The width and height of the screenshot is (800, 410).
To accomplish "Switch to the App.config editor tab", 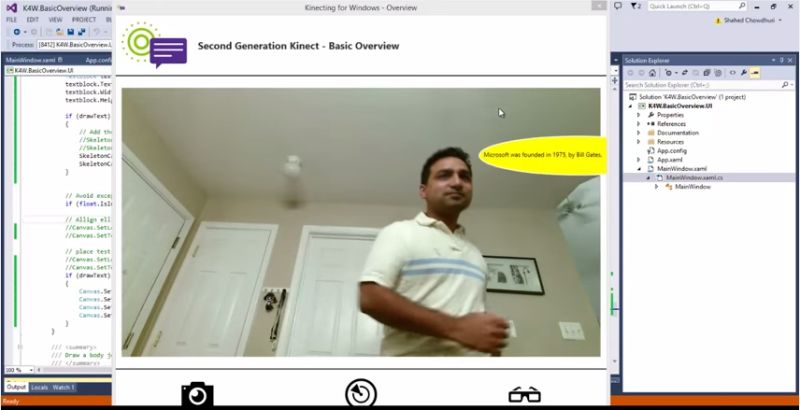I will pos(98,60).
